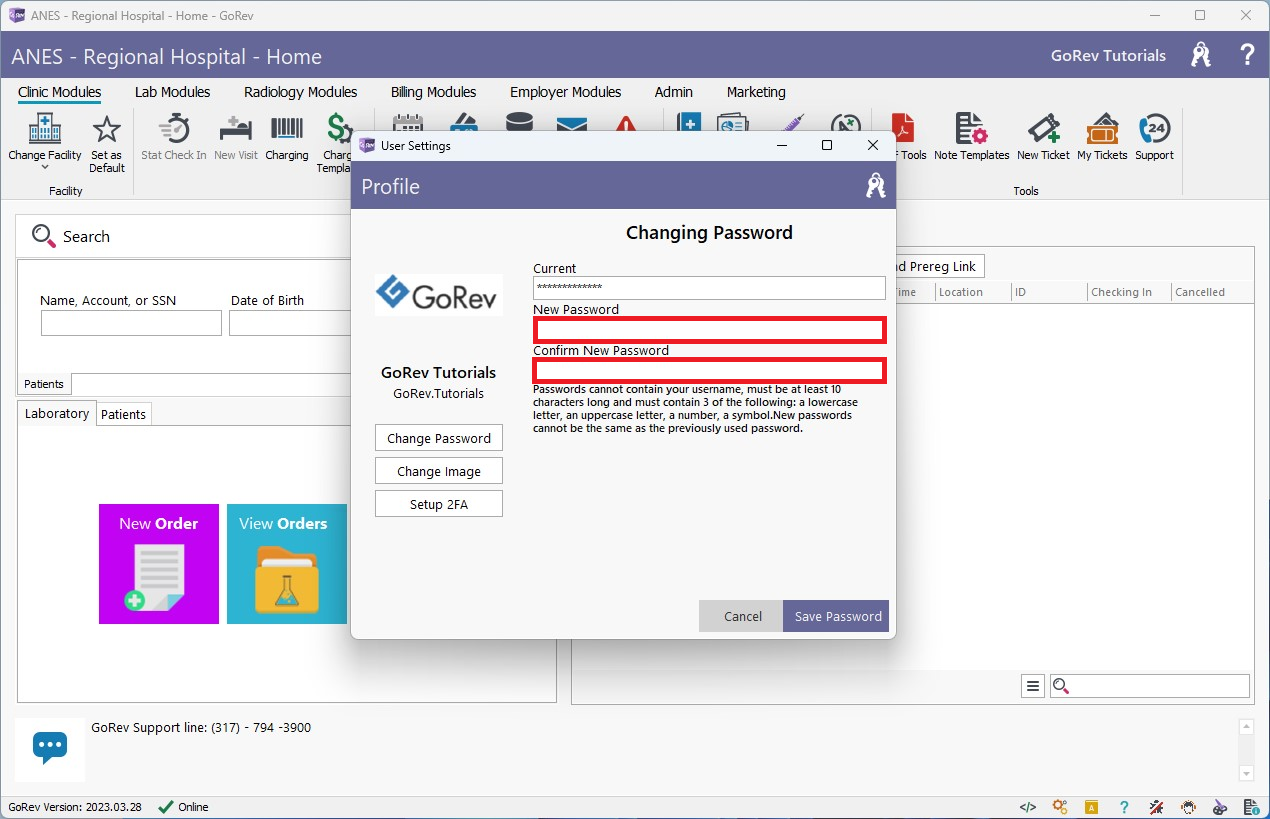Select the Patients tab next to Laboratory
This screenshot has width=1270, height=819.
tap(124, 415)
